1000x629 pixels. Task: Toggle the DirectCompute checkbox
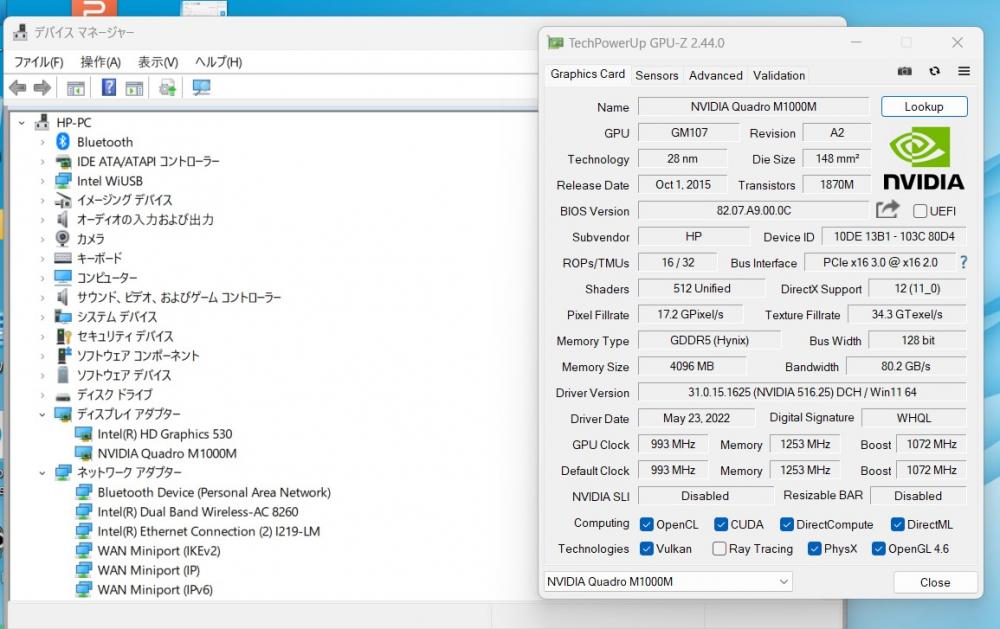[786, 524]
